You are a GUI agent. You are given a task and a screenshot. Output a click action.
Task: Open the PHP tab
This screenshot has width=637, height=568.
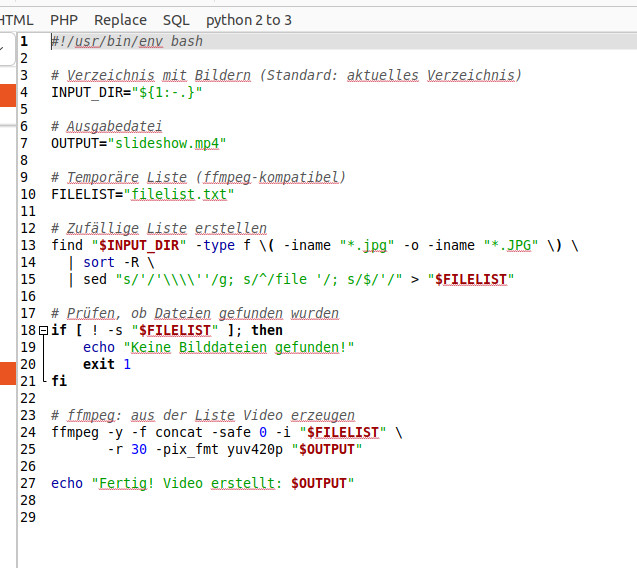[64, 20]
